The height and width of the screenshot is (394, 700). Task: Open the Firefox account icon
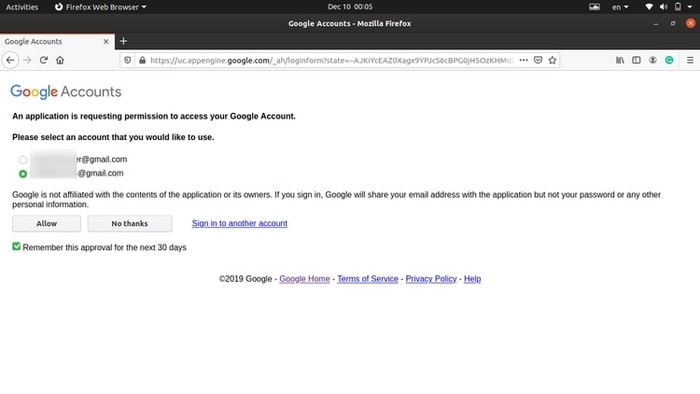(x=653, y=60)
